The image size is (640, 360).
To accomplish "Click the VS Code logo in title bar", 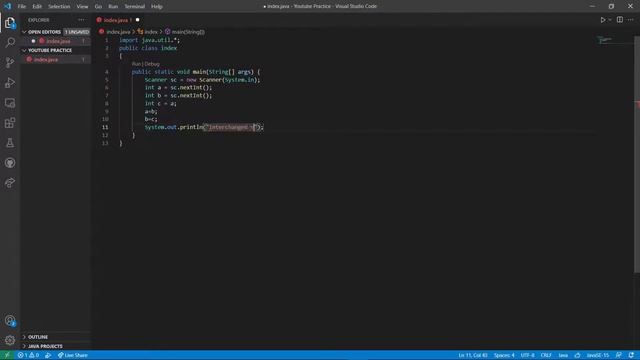I will click(x=7, y=6).
